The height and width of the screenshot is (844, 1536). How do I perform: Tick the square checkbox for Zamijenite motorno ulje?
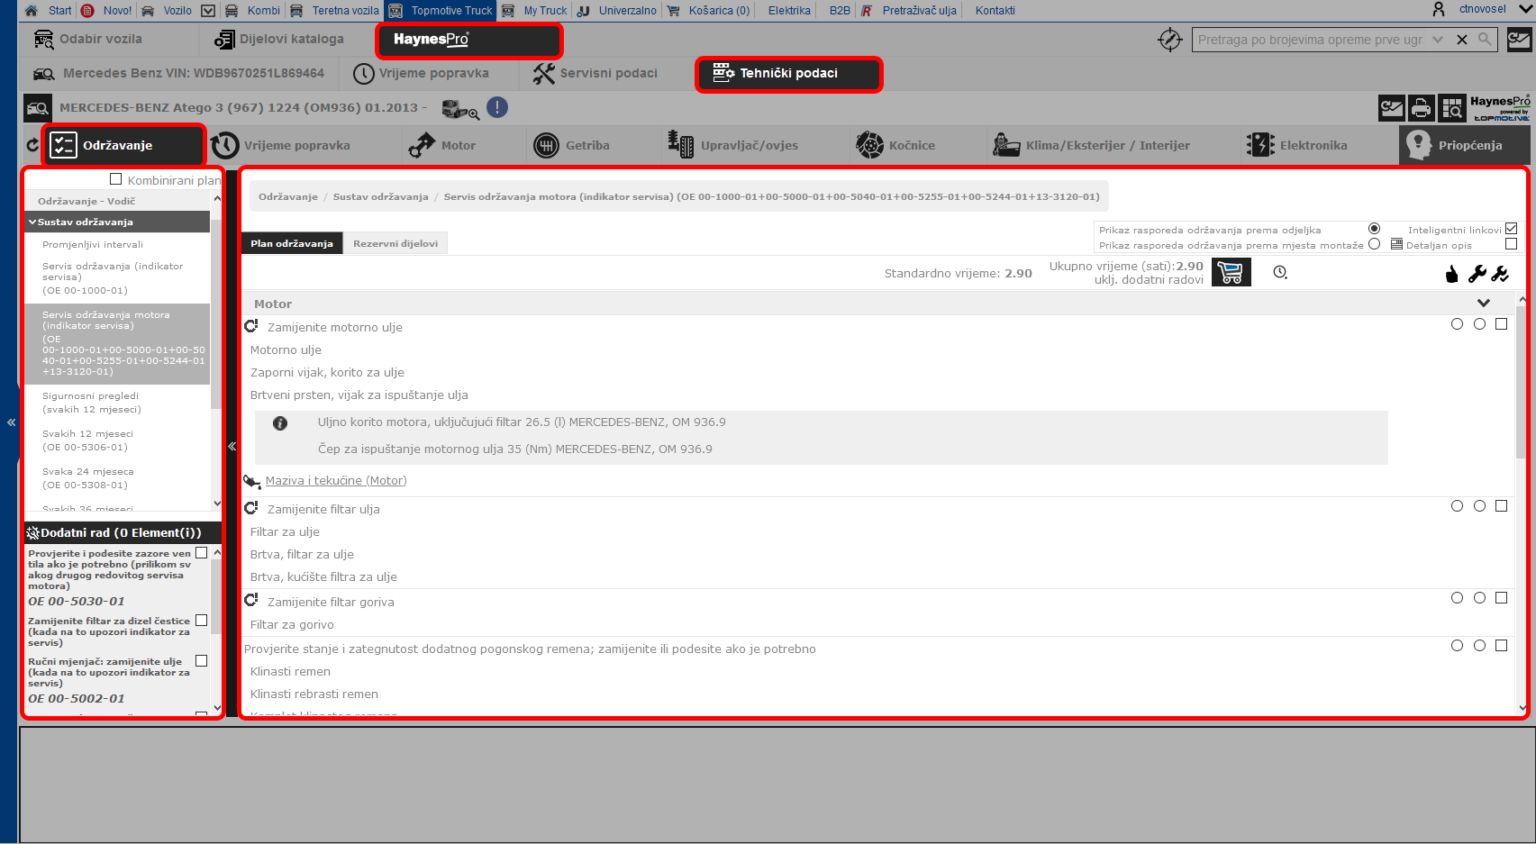tap(1501, 324)
